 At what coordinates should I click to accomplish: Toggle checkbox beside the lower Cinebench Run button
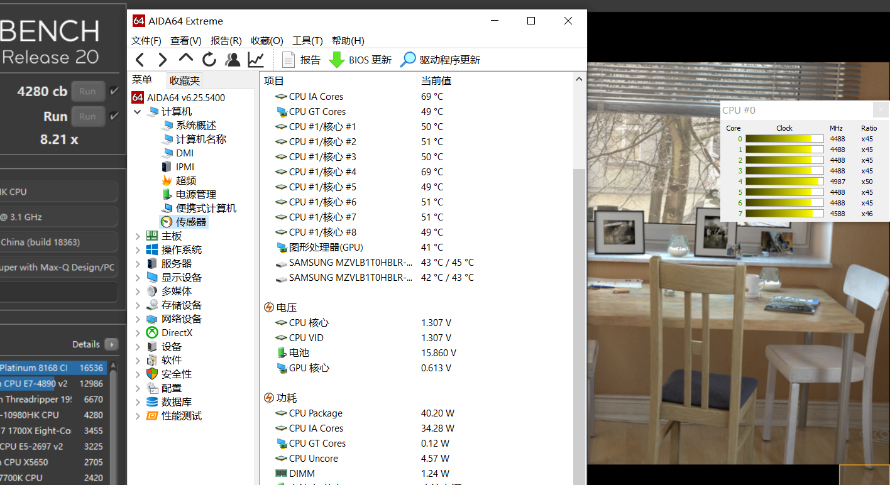tap(114, 116)
